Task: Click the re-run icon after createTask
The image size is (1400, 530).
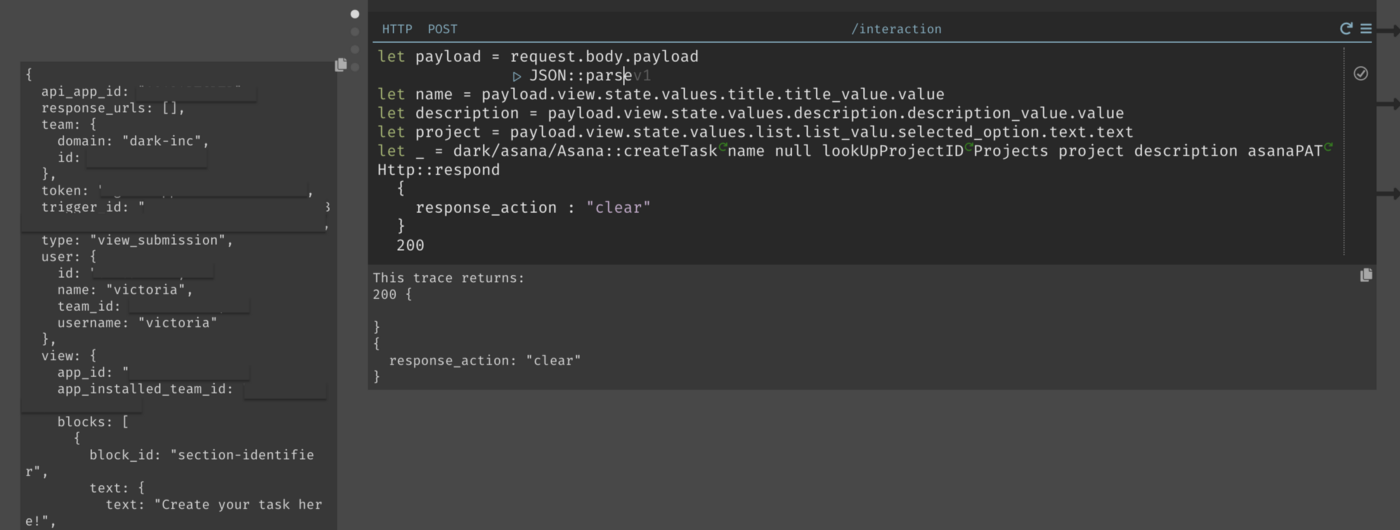Action: point(723,148)
